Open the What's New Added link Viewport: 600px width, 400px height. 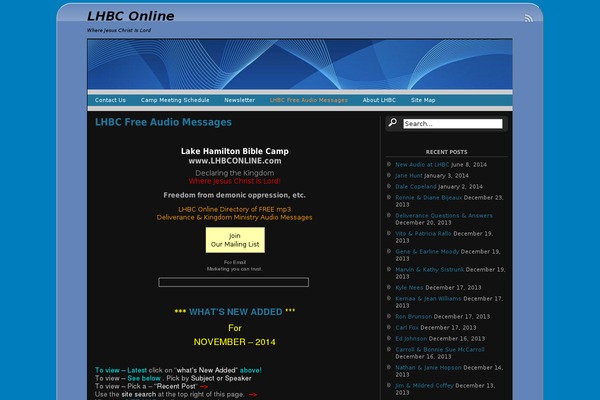tap(235, 312)
